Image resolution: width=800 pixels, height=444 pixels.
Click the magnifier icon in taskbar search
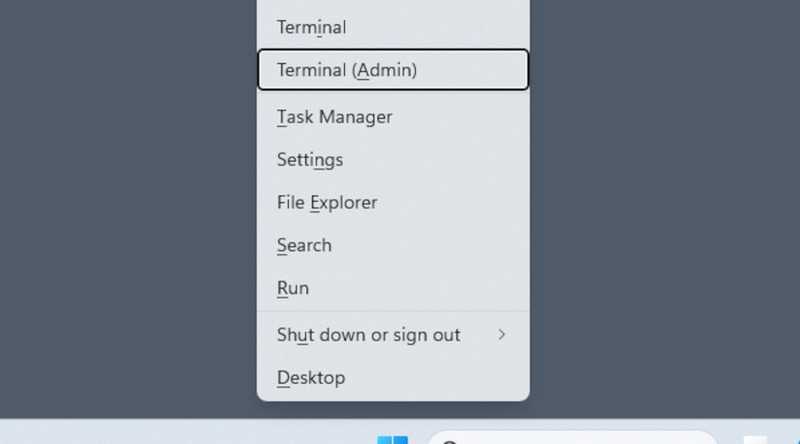[450, 441]
